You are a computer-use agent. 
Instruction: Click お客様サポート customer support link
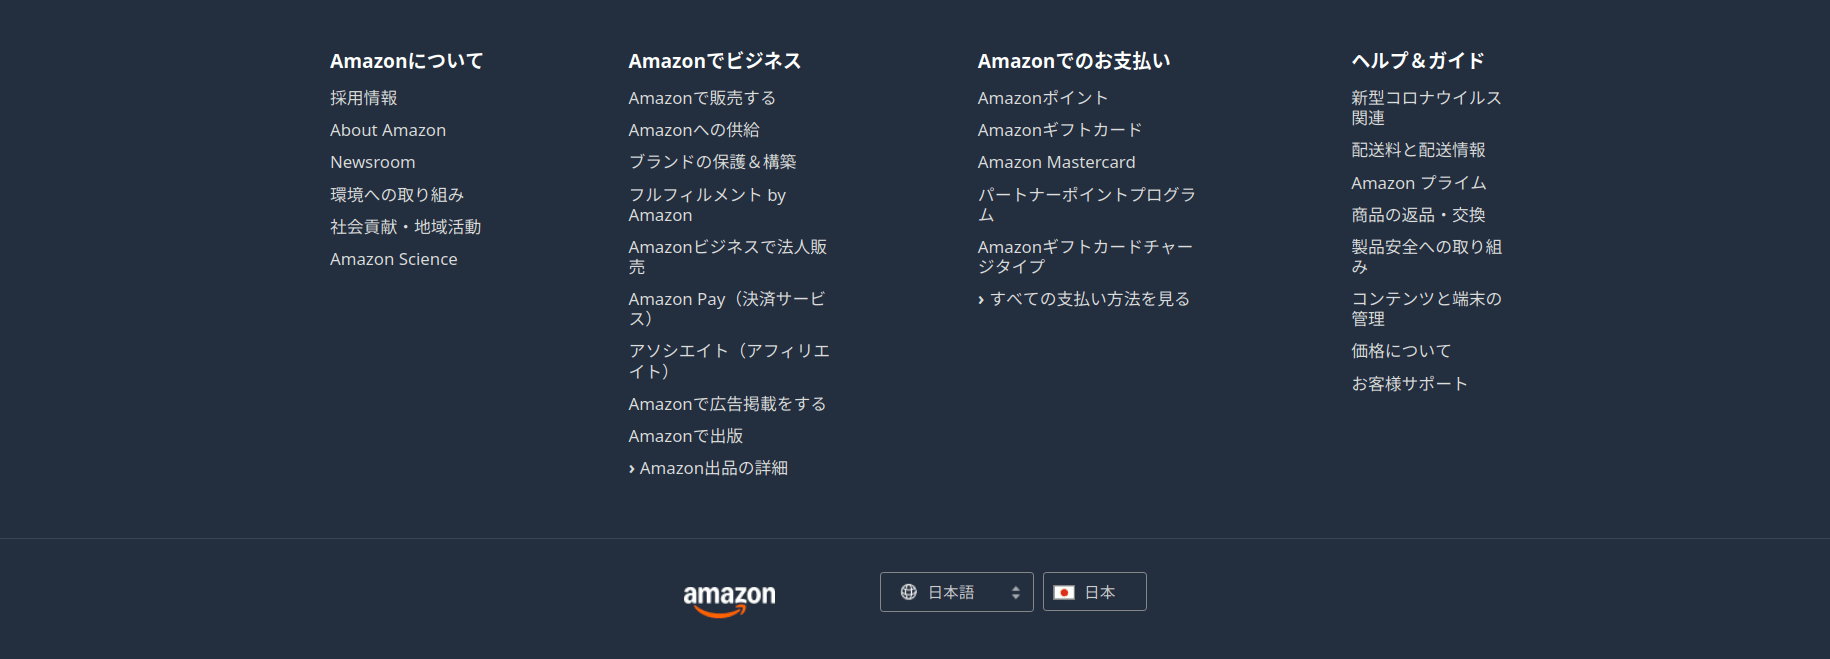click(x=1409, y=384)
